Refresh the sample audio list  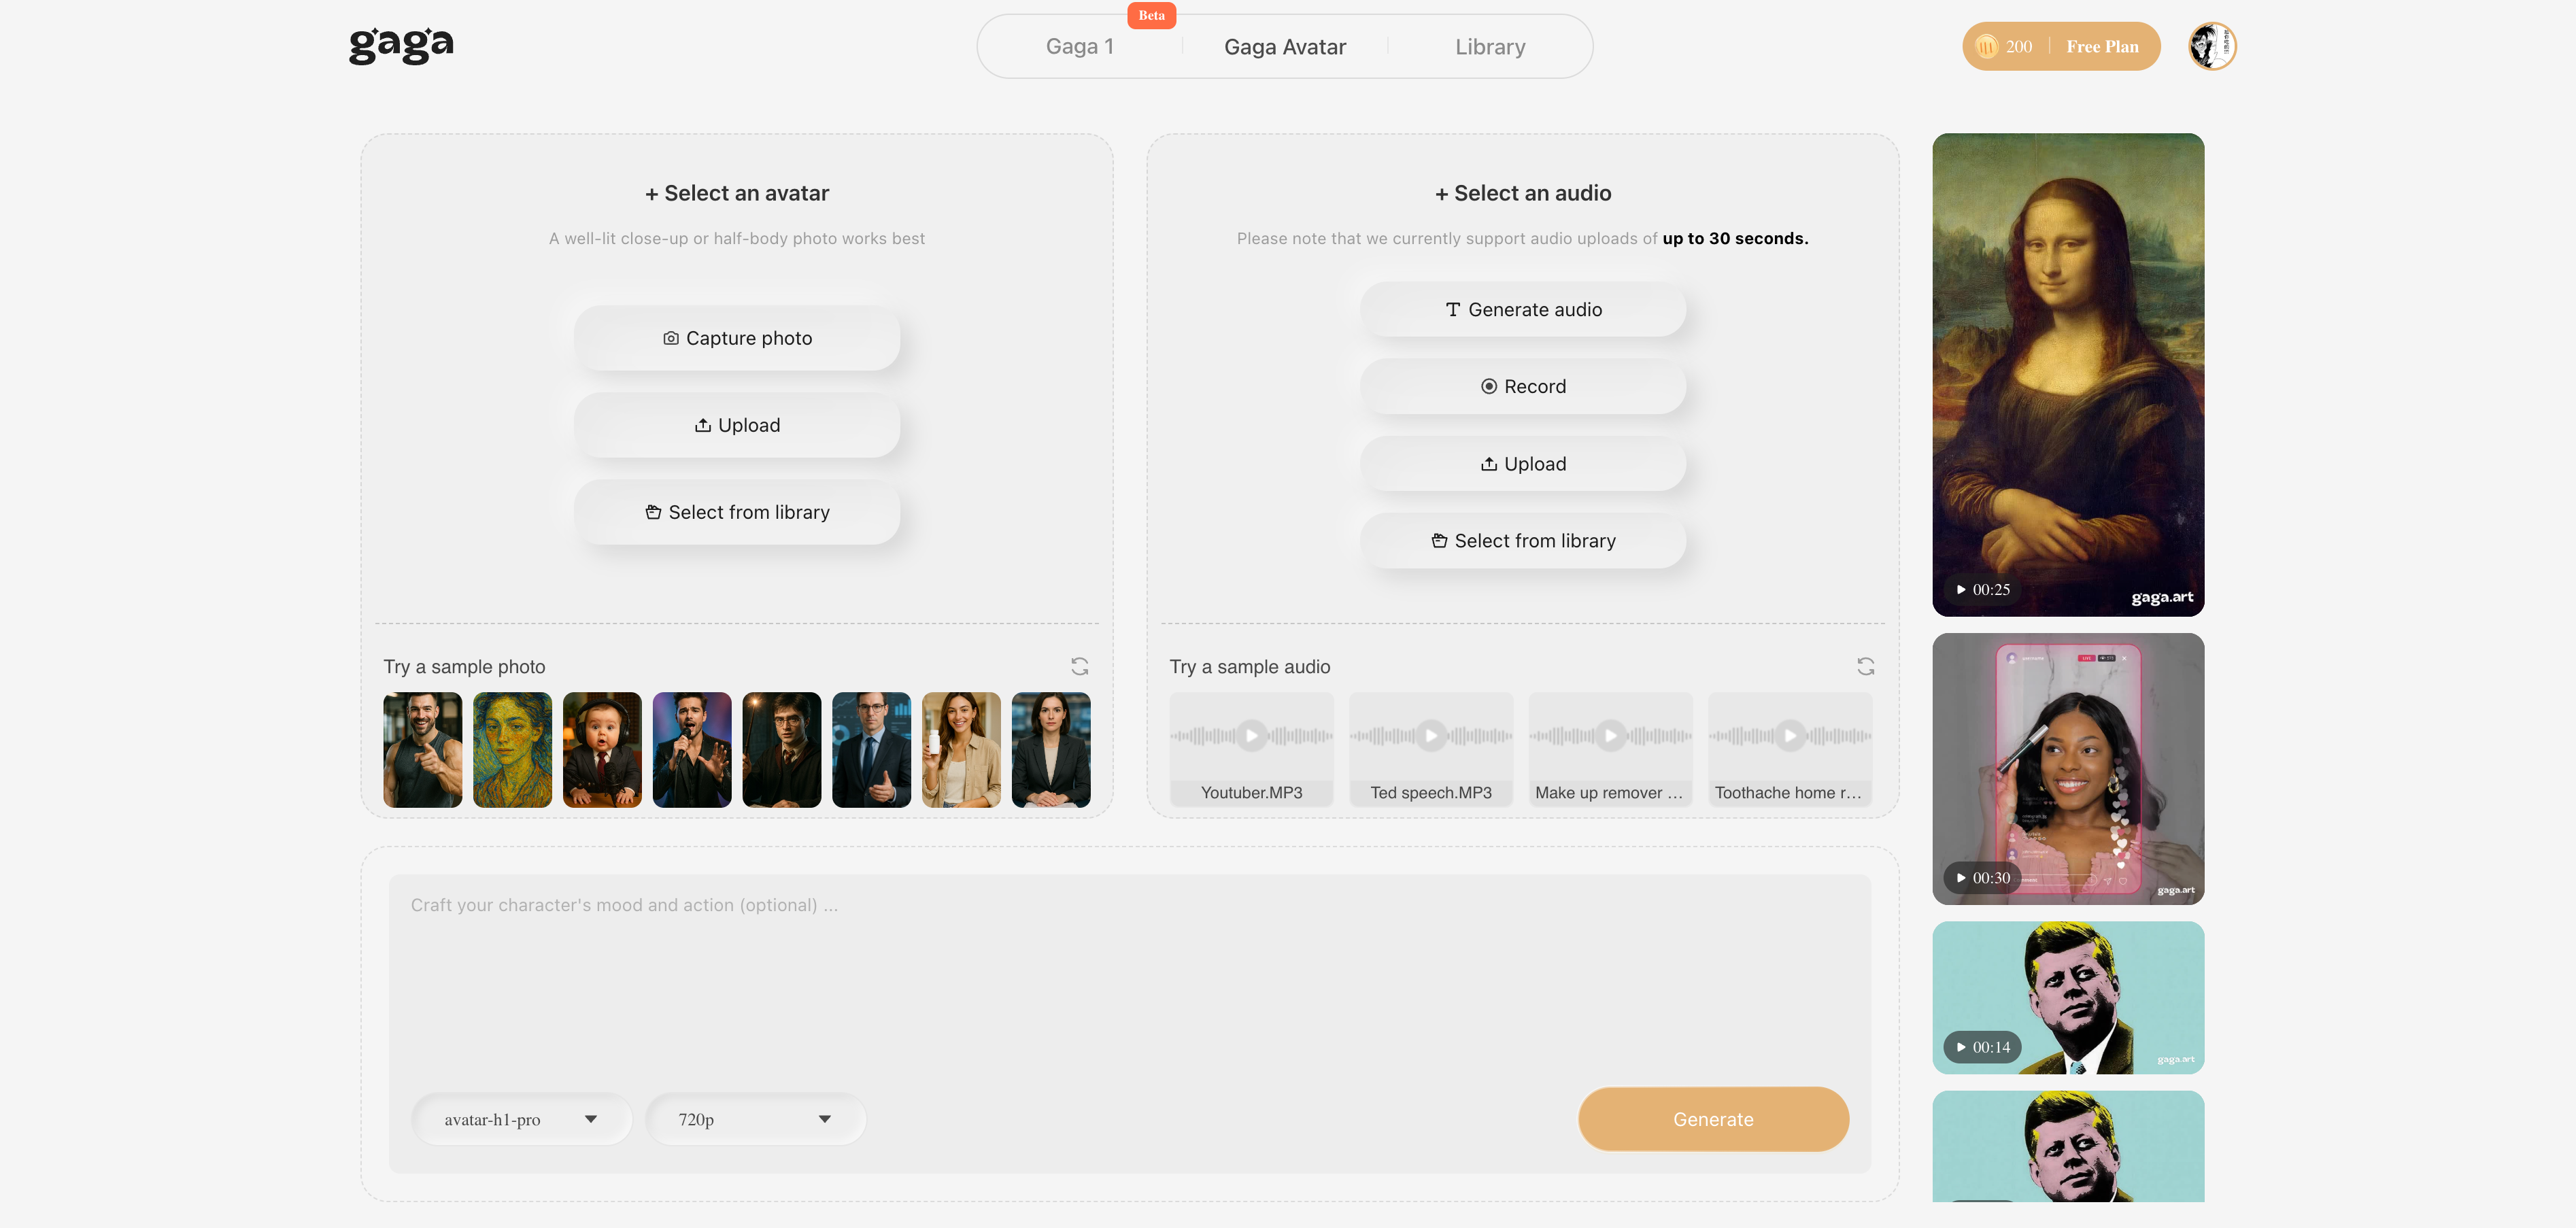coord(1866,666)
